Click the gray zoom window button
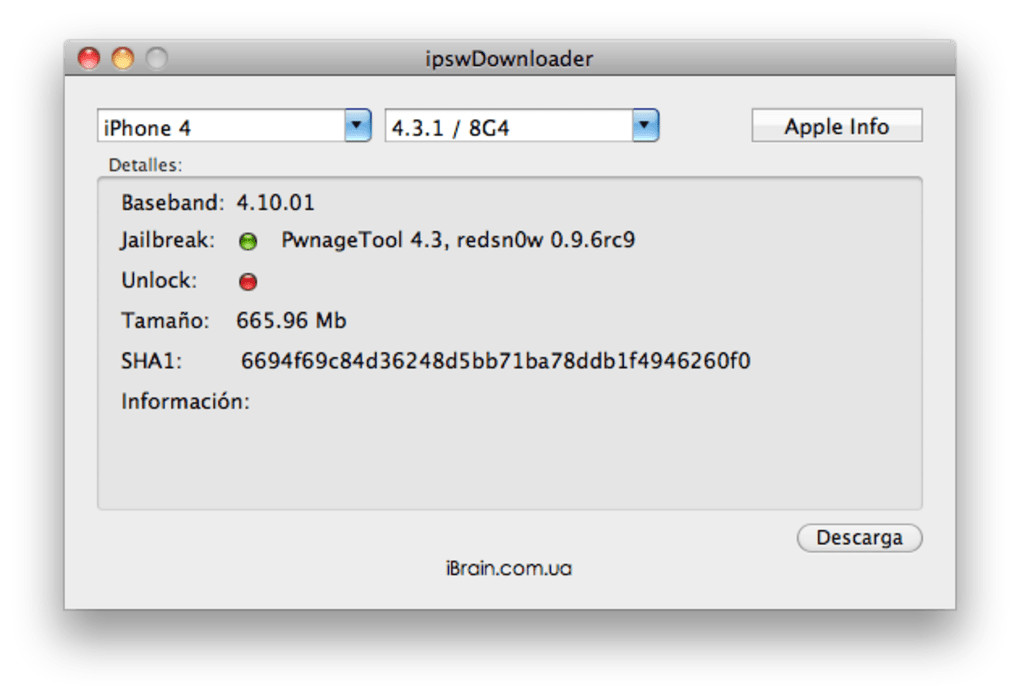The width and height of the screenshot is (1020, 698). 156,59
